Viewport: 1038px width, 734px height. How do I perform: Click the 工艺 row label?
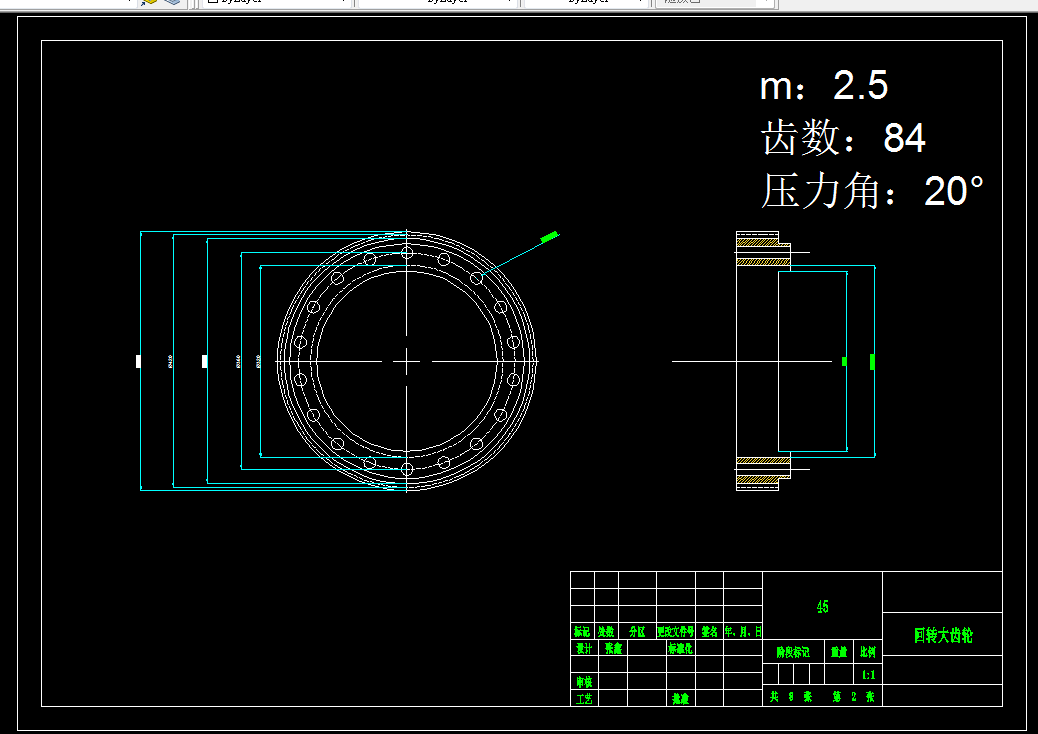584,698
